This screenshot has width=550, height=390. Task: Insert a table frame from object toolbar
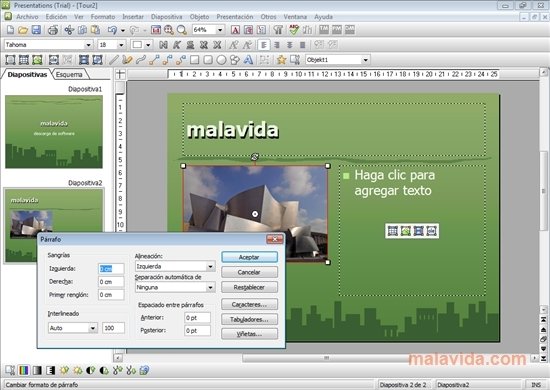(x=24, y=60)
